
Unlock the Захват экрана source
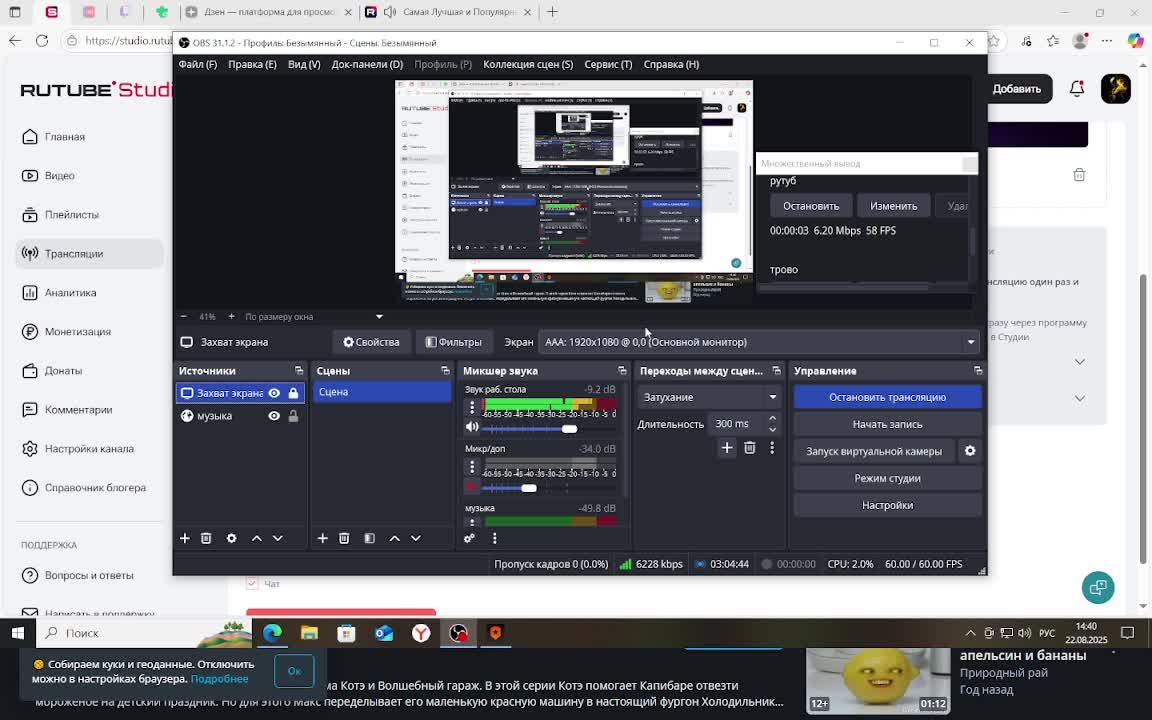click(x=293, y=393)
